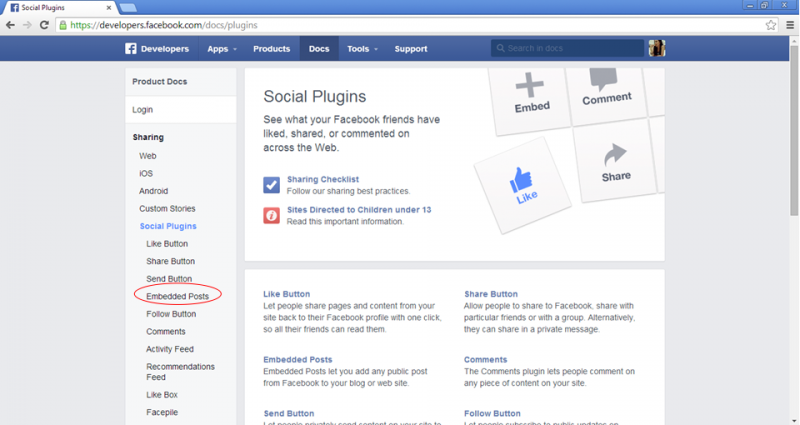Select the Social Plugins browser tab
Viewport: 800px width, 425px height.
pyautogui.click(x=59, y=8)
